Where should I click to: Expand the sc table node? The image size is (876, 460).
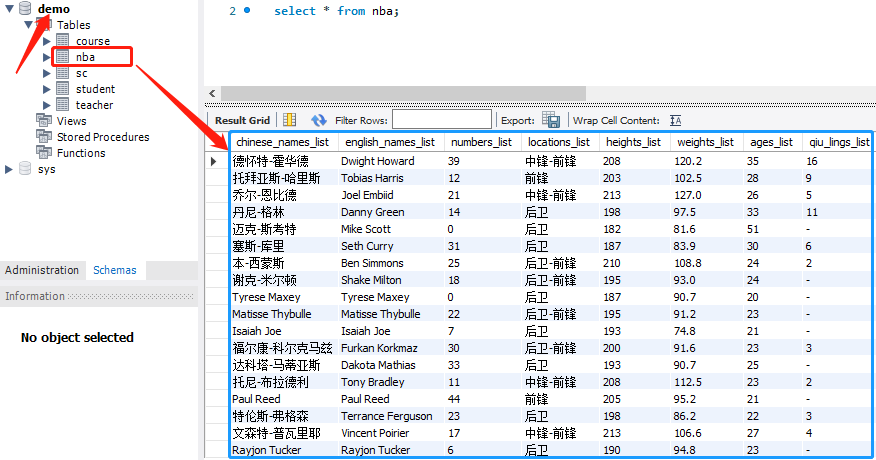(47, 73)
